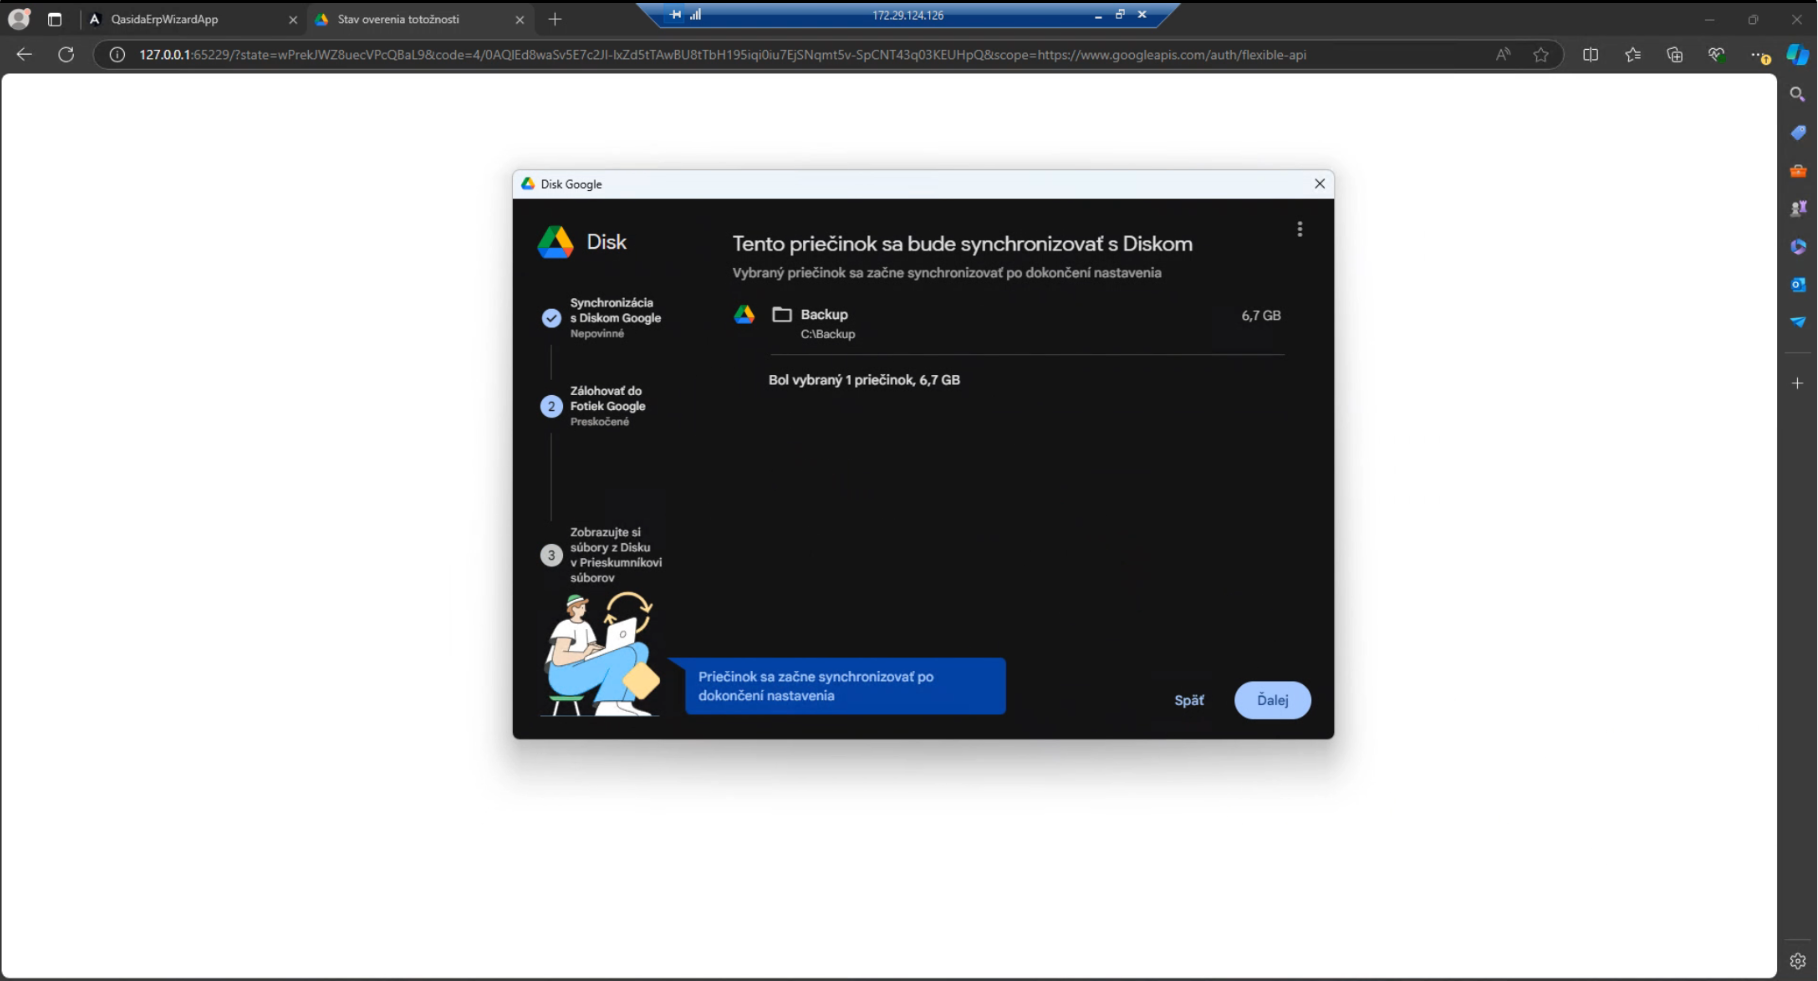Open sidebar Drop paper-plane icon

(x=1797, y=322)
